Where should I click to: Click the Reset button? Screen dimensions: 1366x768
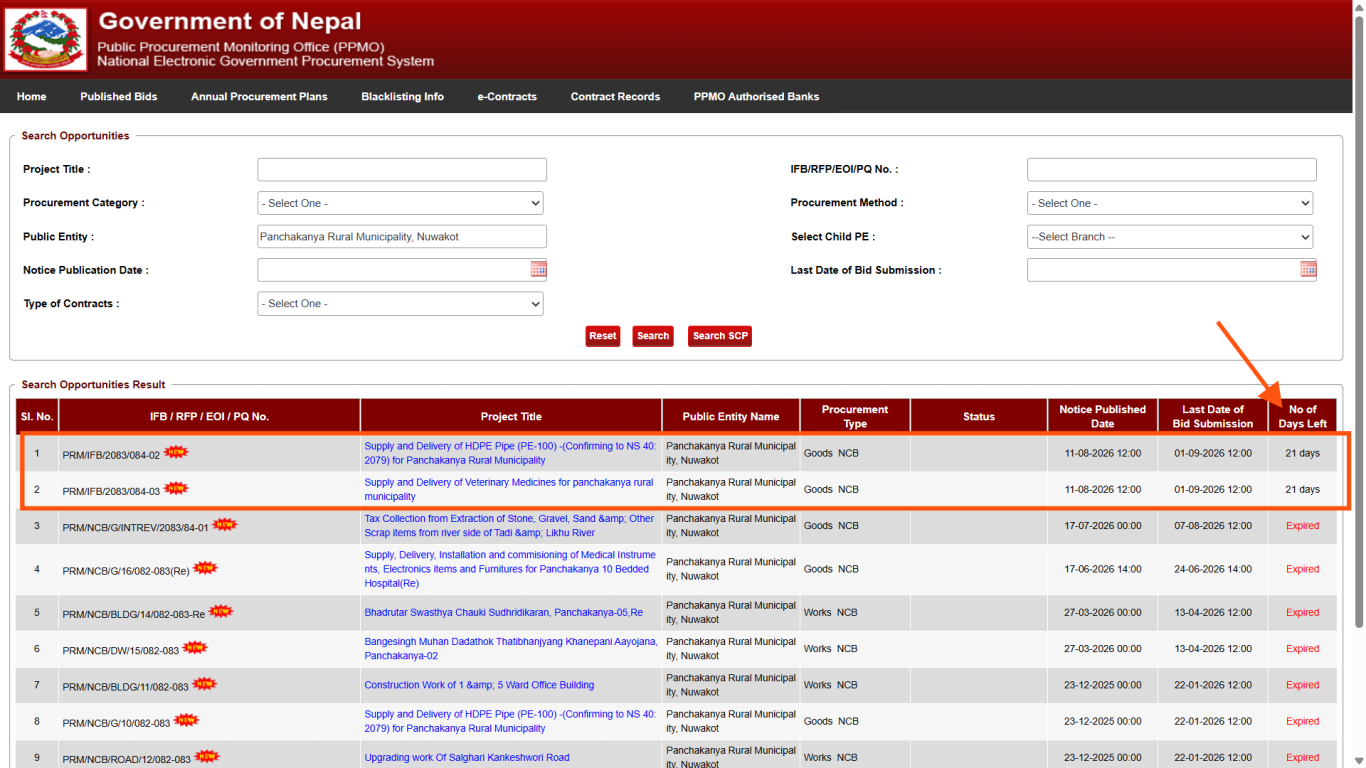click(603, 336)
